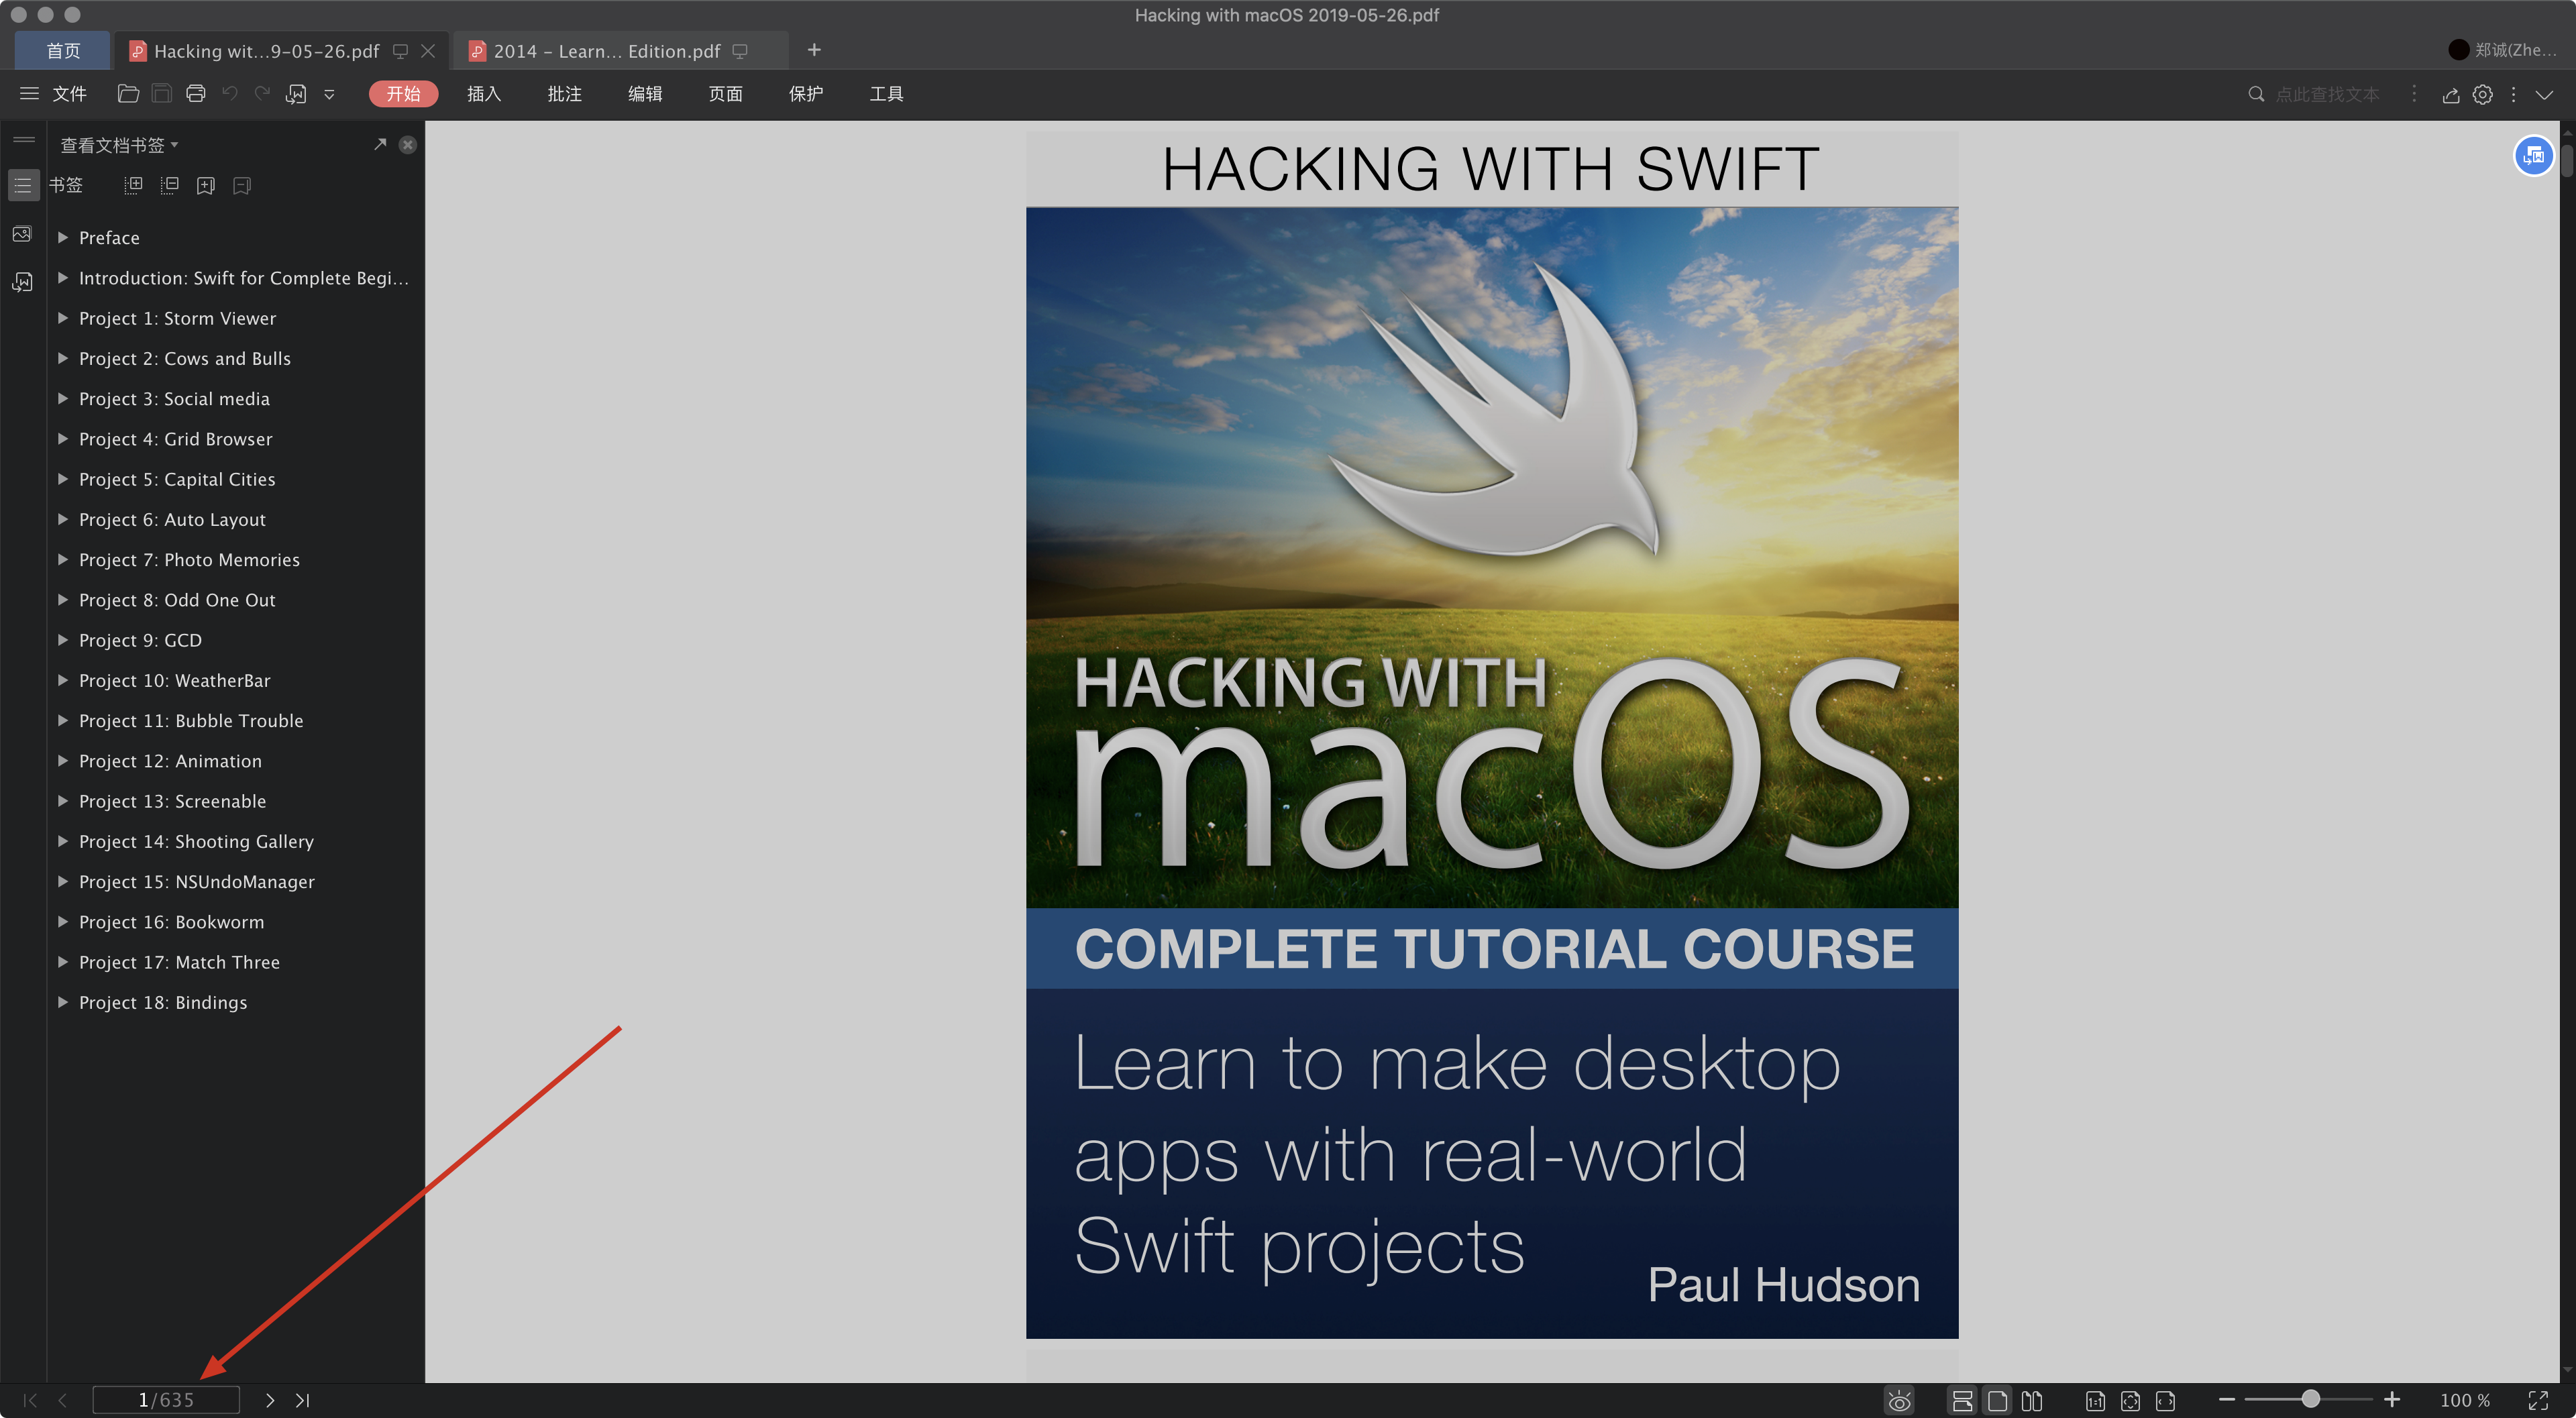
Task: Expand the Project 1: Storm Viewer bookmark
Action: point(63,318)
